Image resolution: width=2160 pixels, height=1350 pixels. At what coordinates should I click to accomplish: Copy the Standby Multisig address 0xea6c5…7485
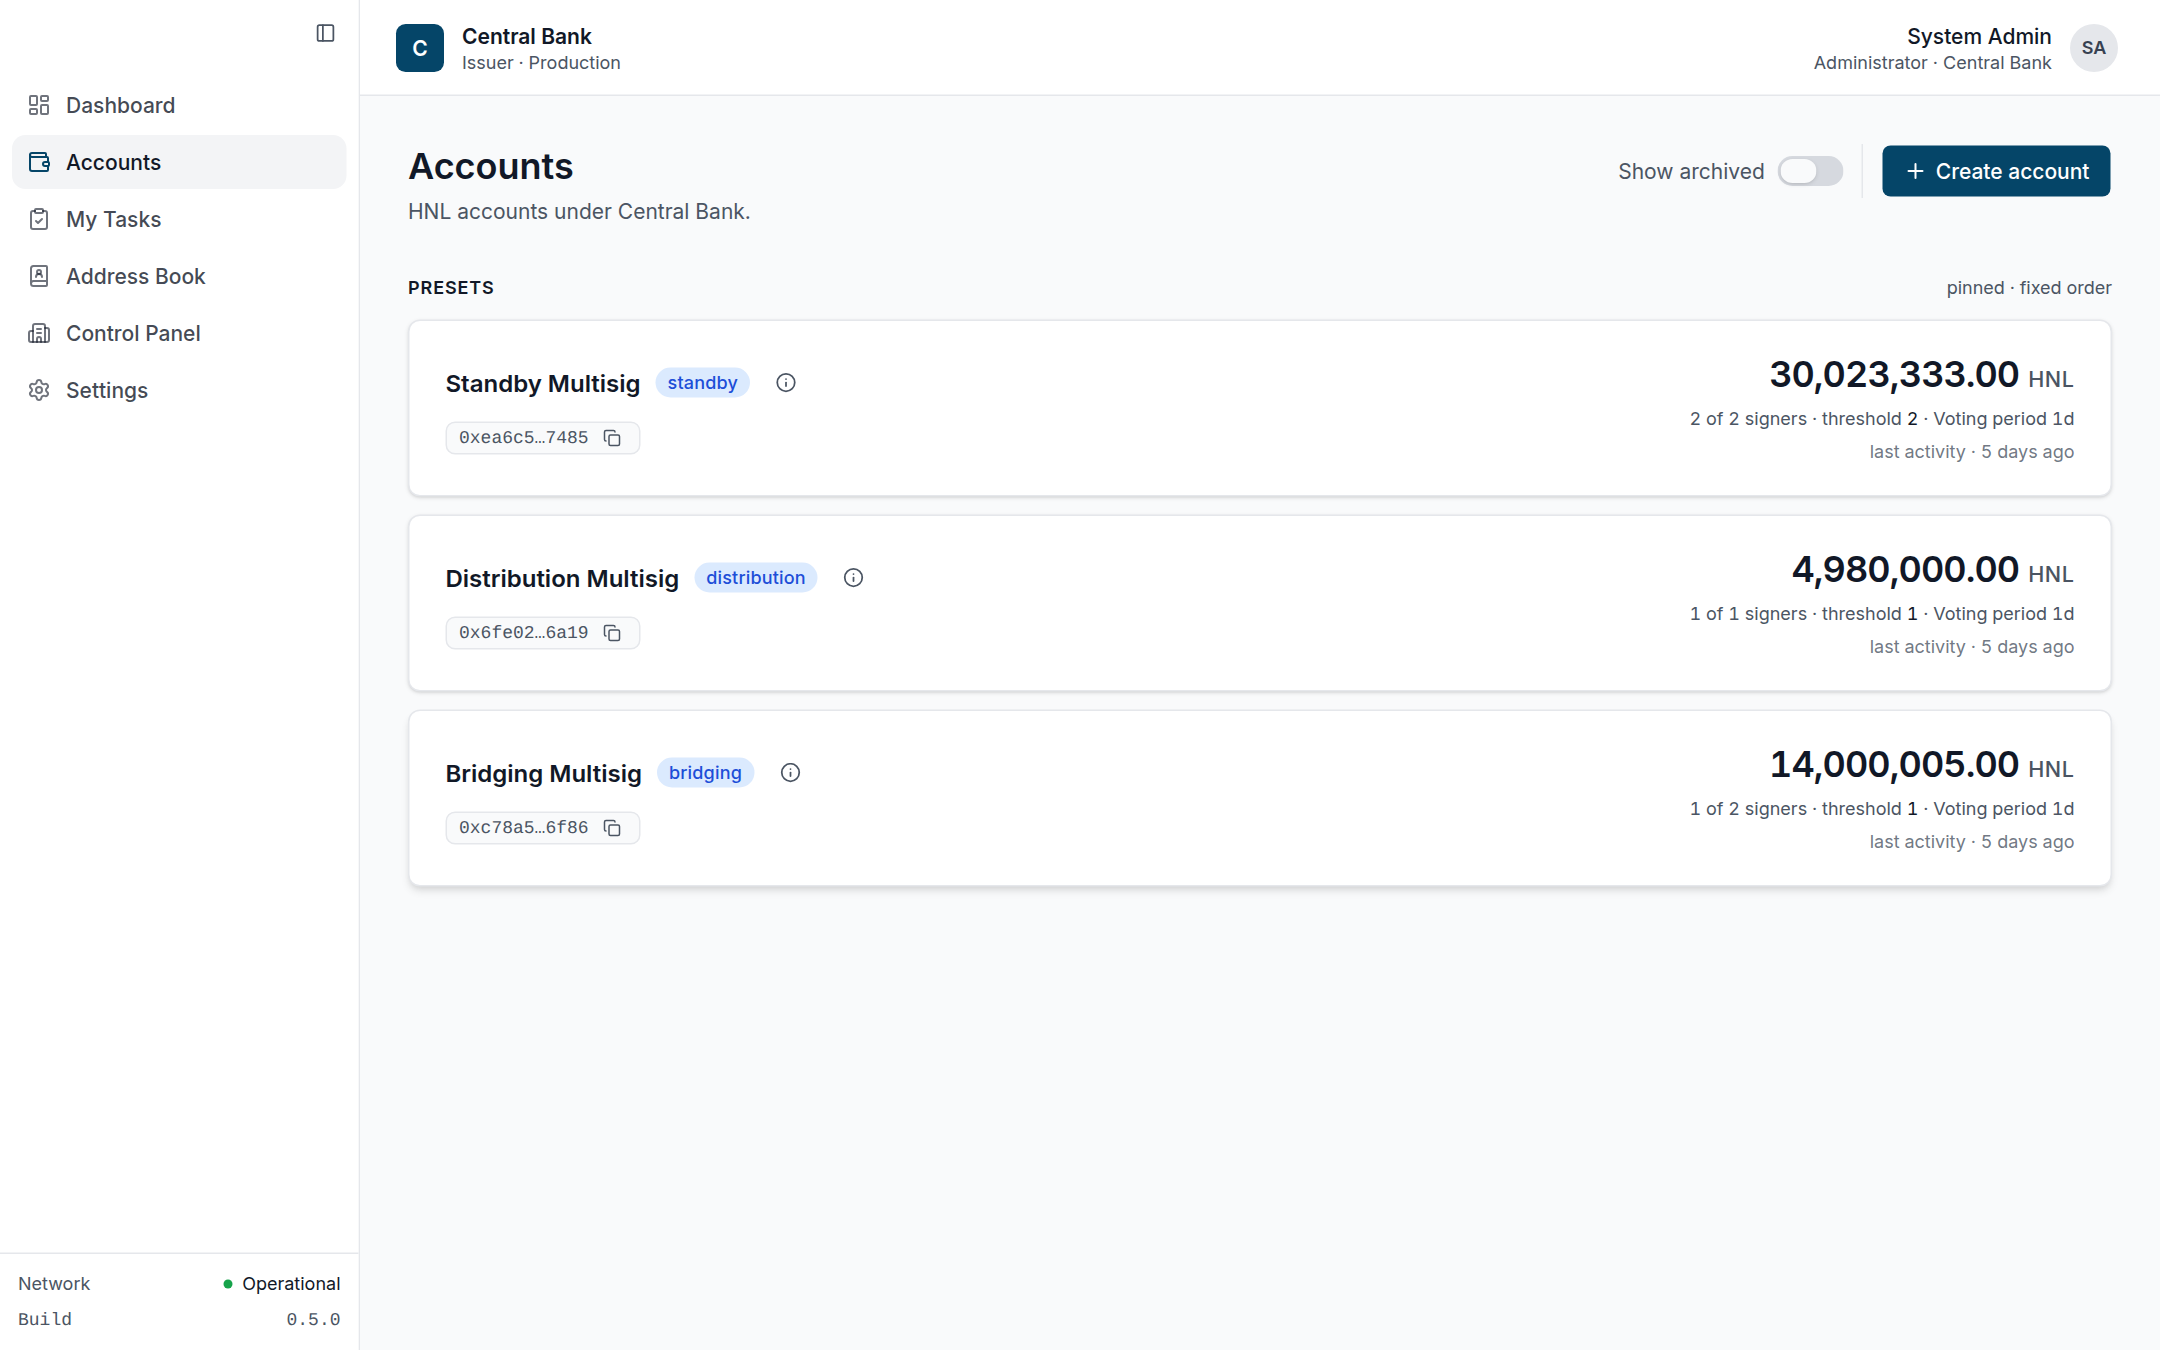pos(613,438)
